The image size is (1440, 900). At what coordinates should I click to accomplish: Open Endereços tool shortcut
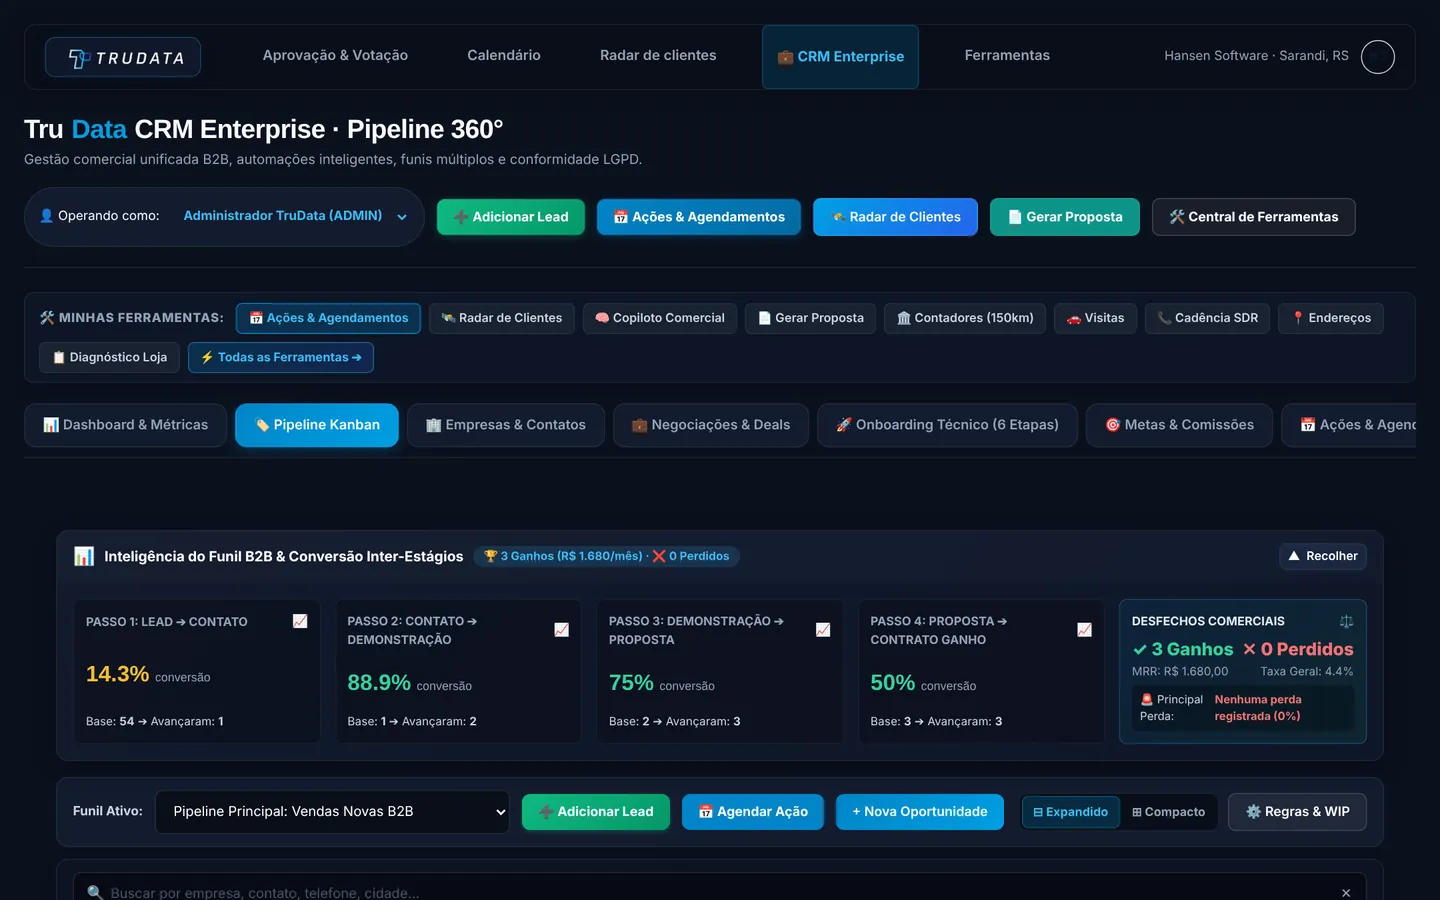click(1330, 318)
